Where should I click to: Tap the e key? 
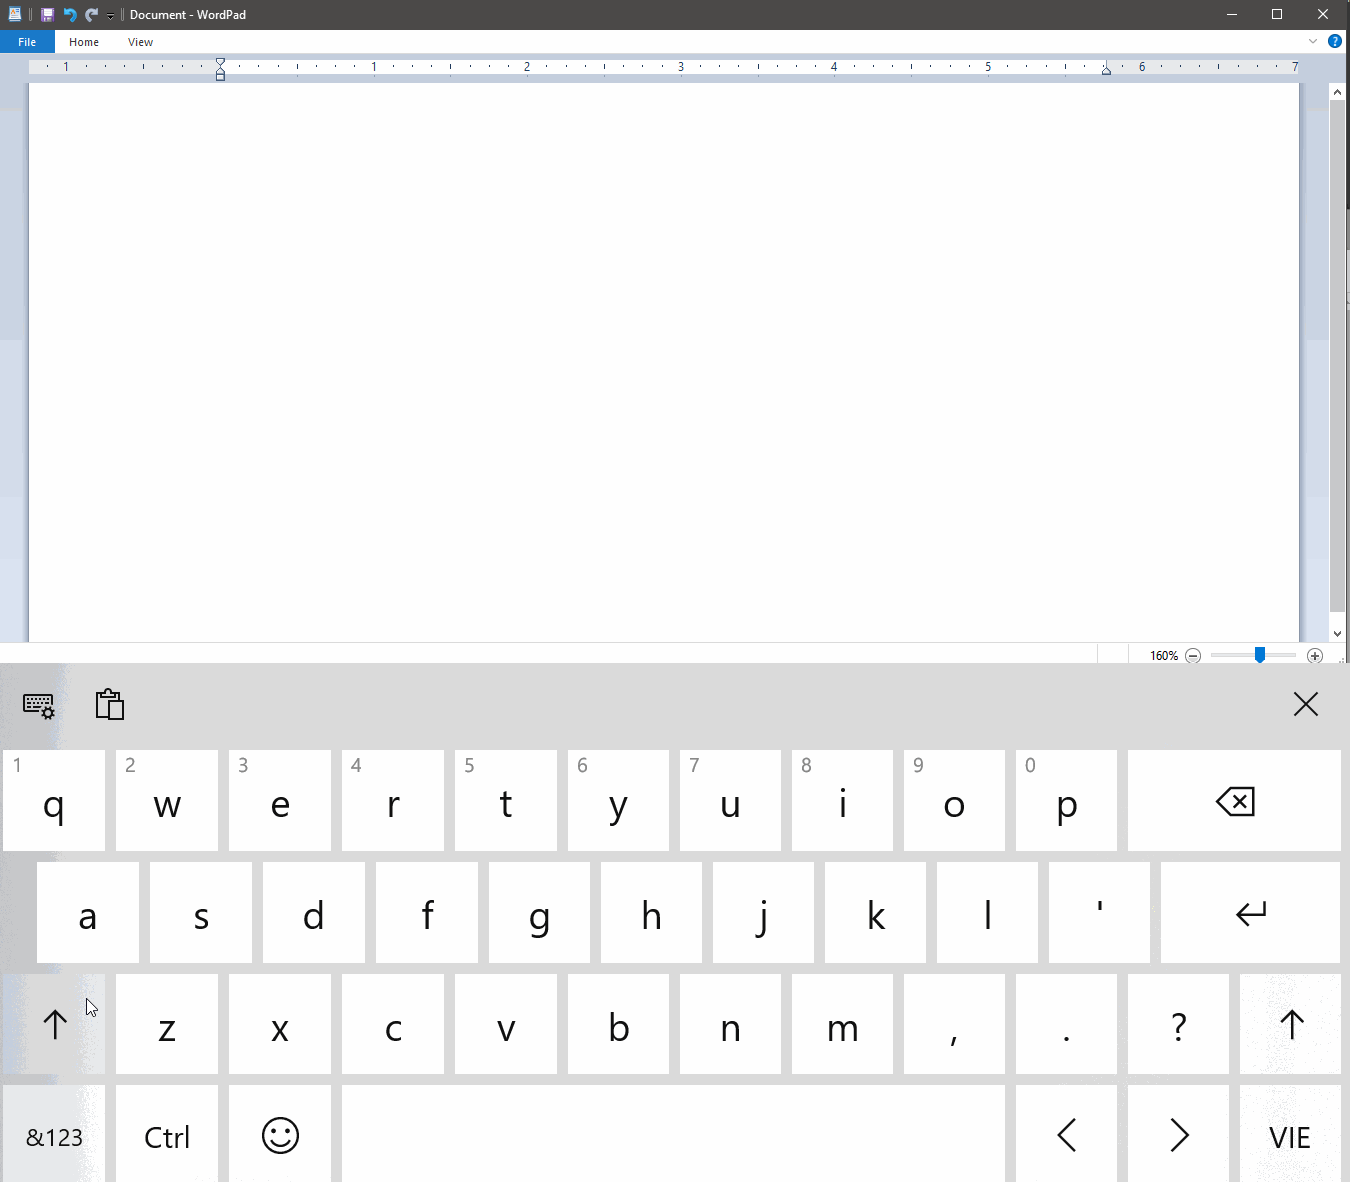point(280,801)
